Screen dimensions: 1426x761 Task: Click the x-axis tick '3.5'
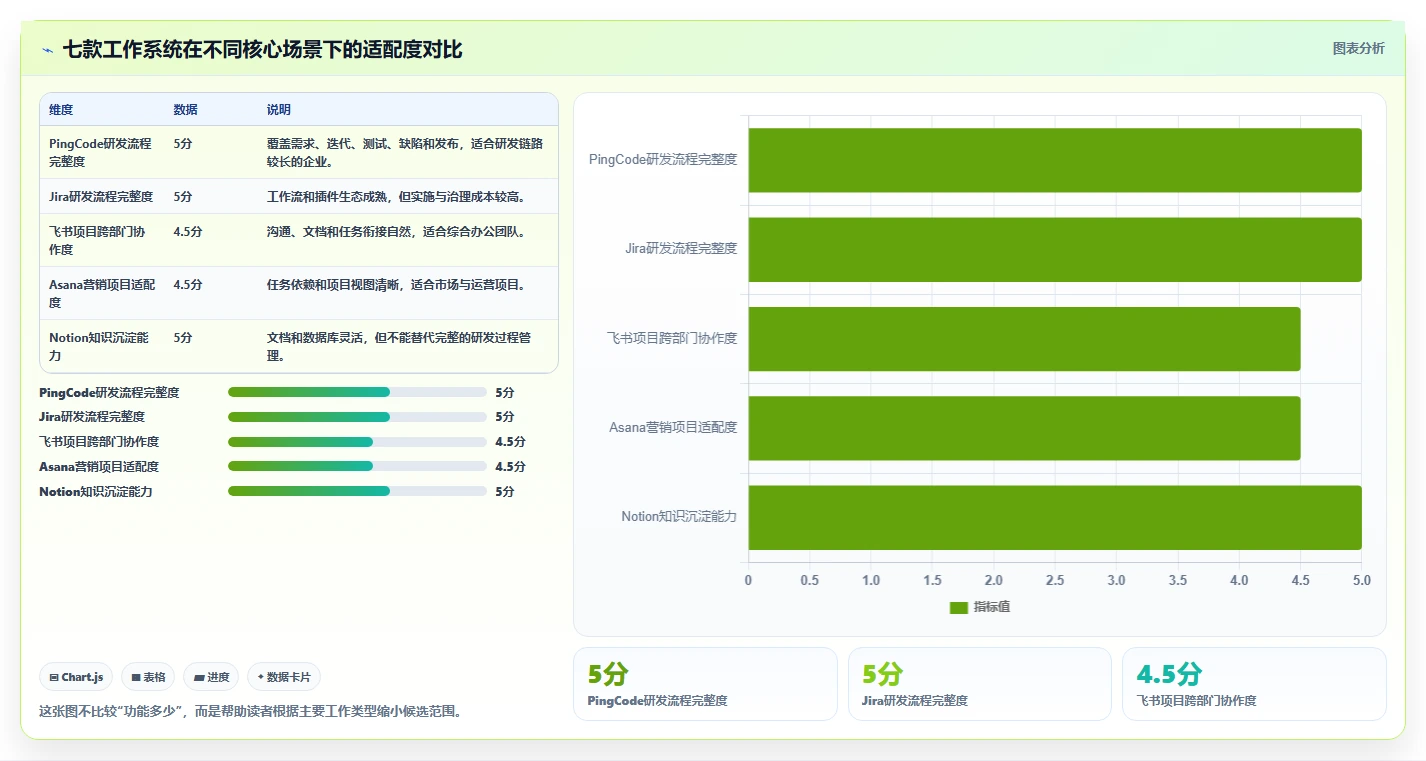tap(1178, 580)
